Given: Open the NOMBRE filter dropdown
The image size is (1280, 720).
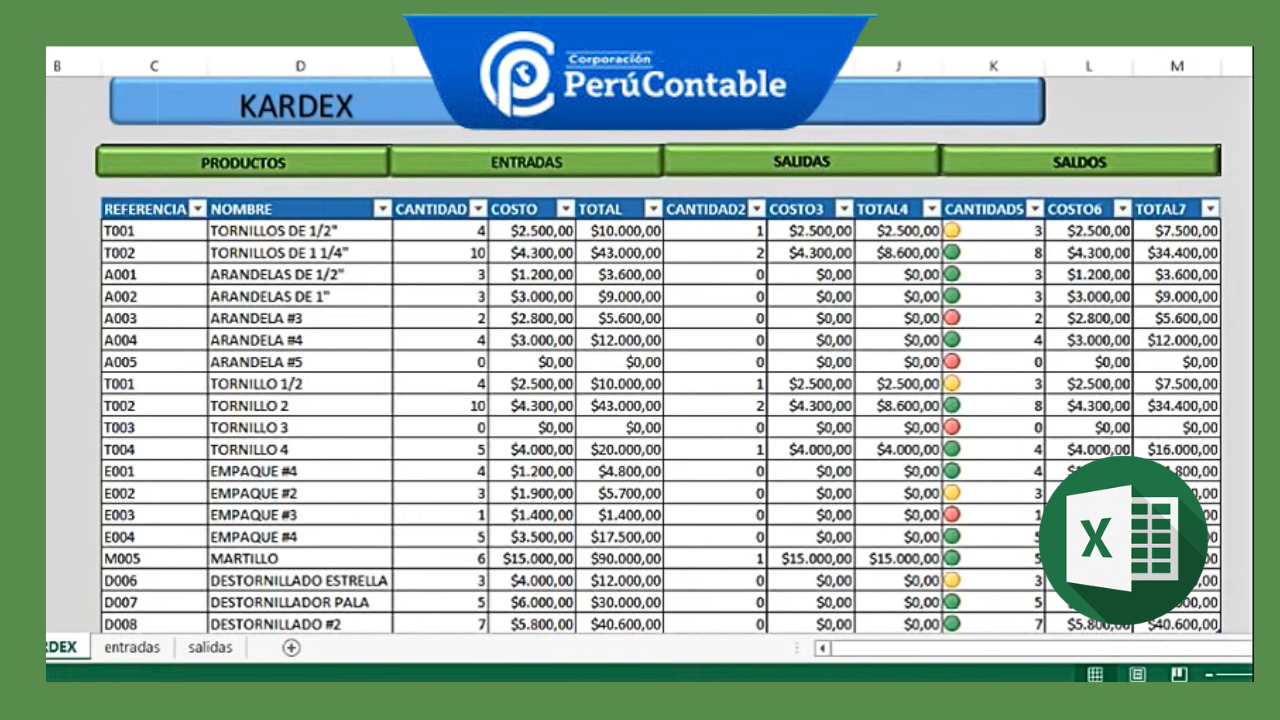Looking at the screenshot, I should [x=382, y=209].
